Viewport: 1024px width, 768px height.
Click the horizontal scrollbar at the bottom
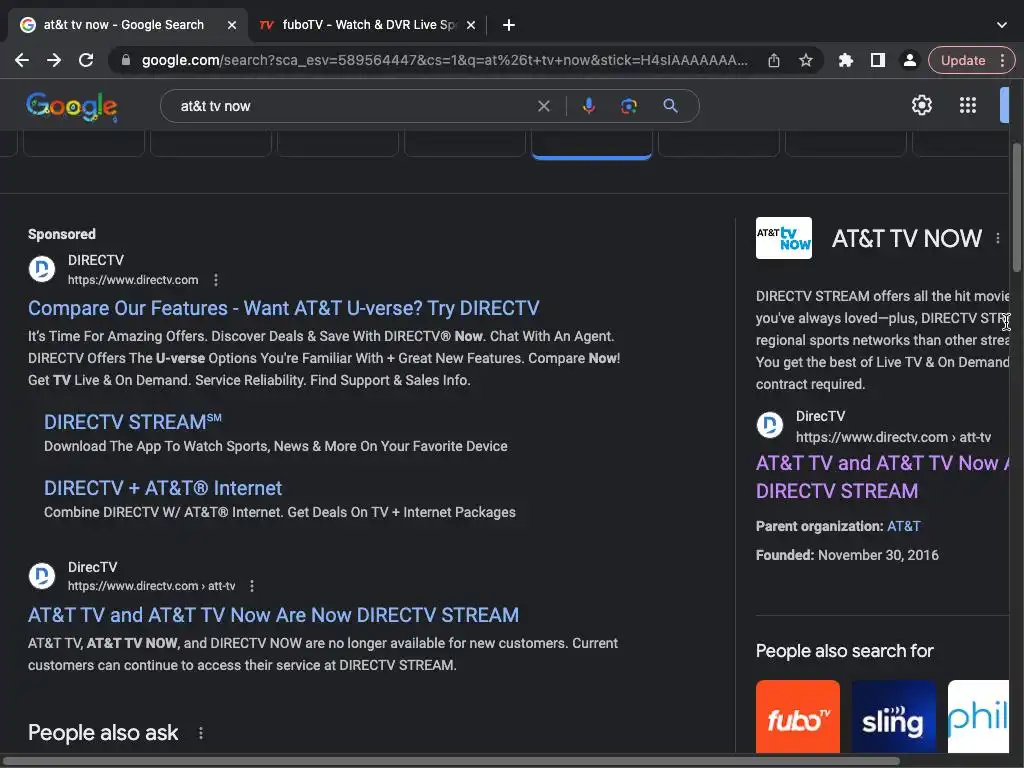pos(451,761)
